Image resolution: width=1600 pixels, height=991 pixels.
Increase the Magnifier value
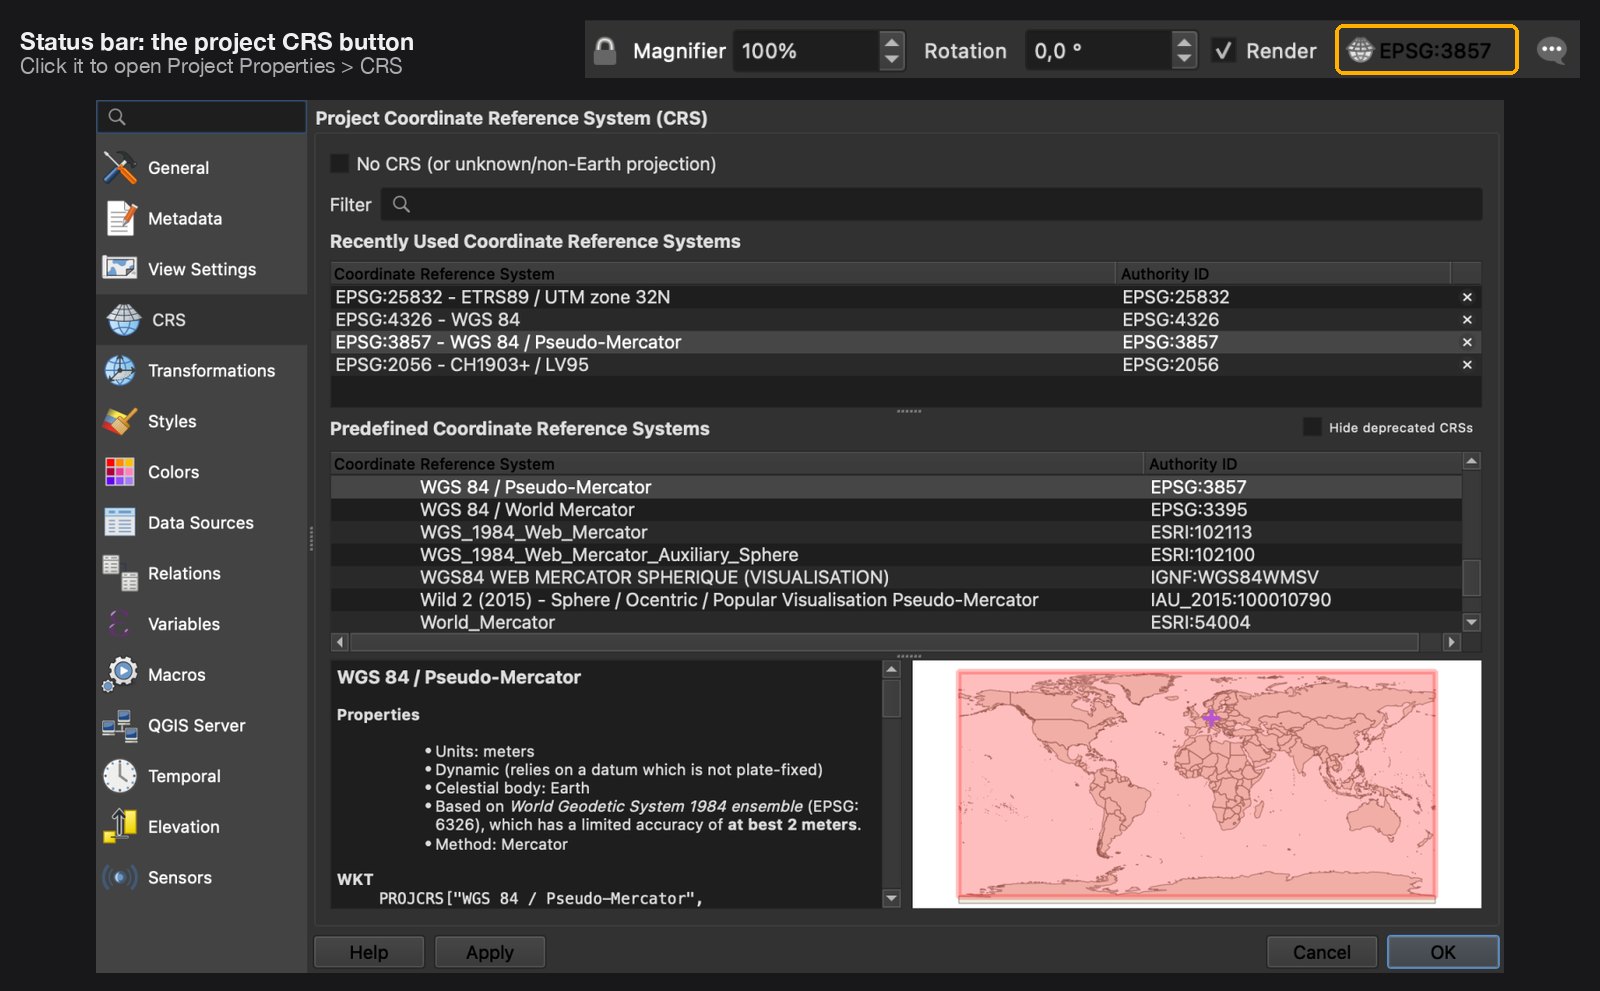pos(892,41)
